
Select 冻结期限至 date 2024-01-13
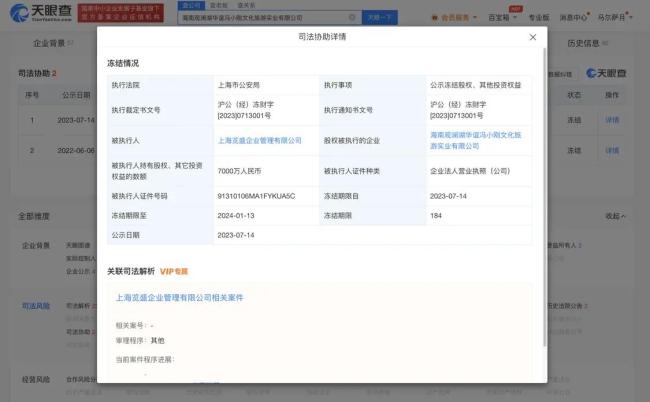pyautogui.click(x=236, y=216)
